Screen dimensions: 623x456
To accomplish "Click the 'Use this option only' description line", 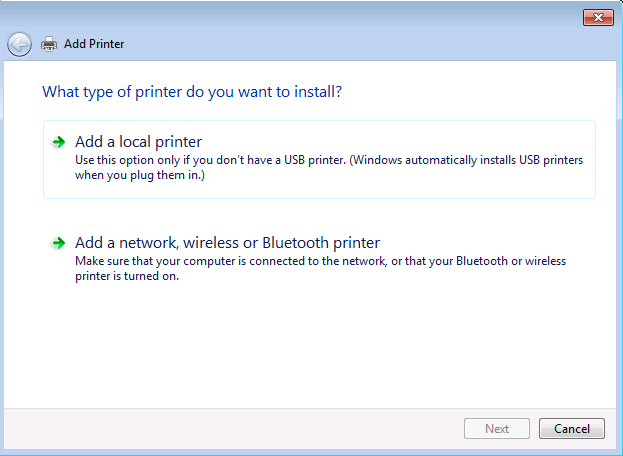I will tap(329, 160).
